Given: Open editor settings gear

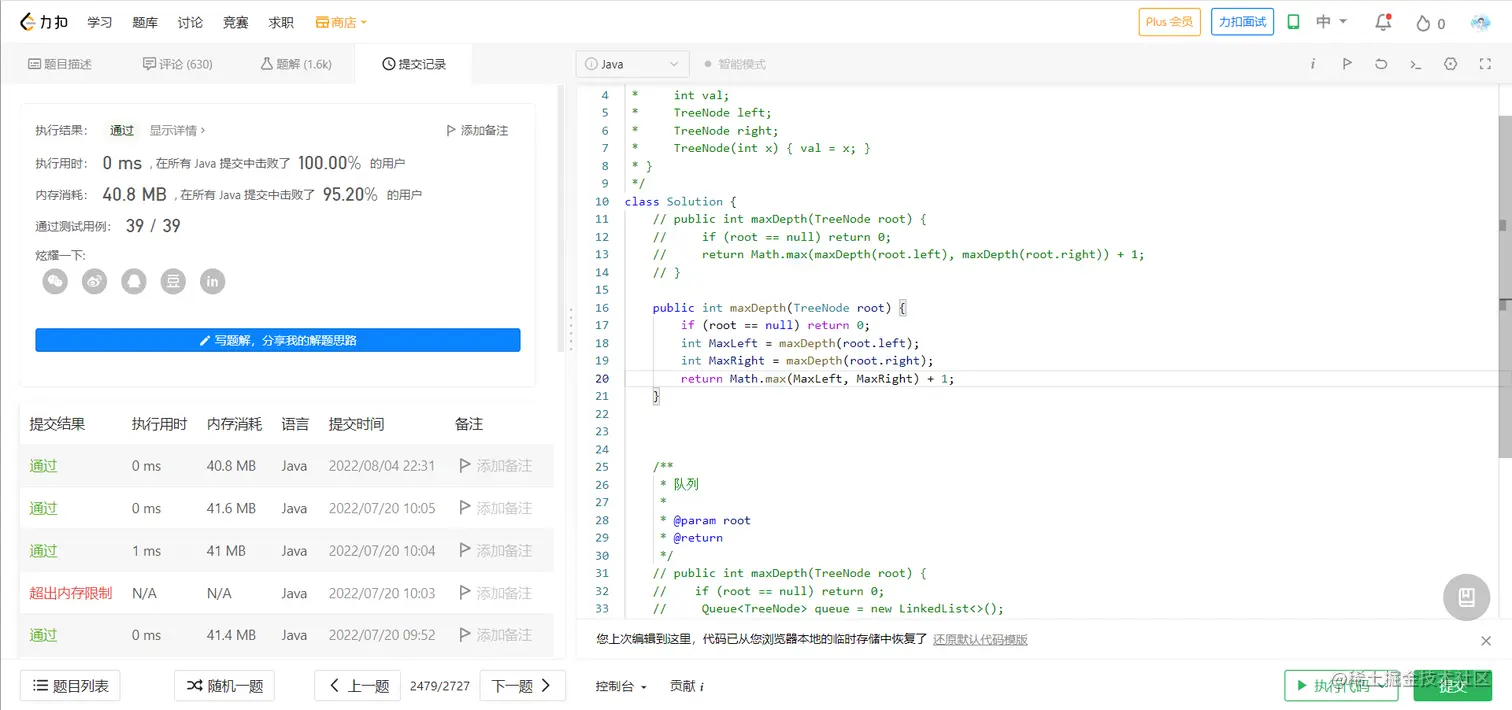Looking at the screenshot, I should point(1450,64).
